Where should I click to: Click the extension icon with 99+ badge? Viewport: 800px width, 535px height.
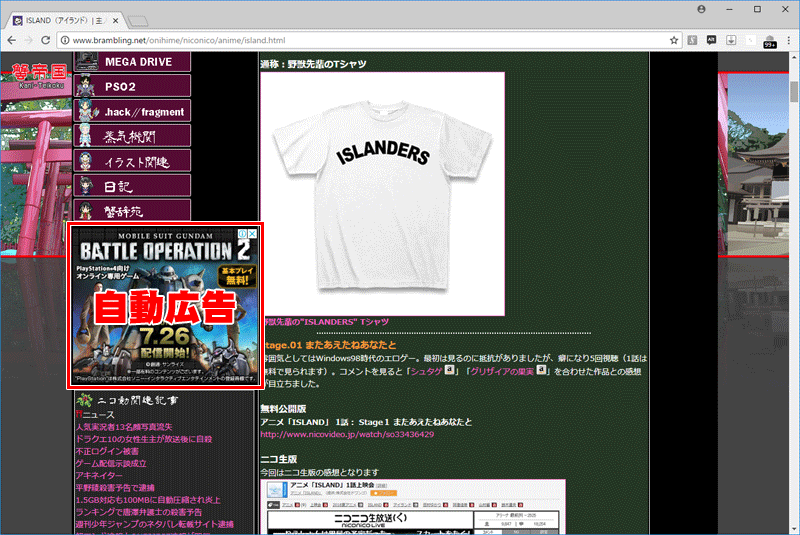click(769, 40)
